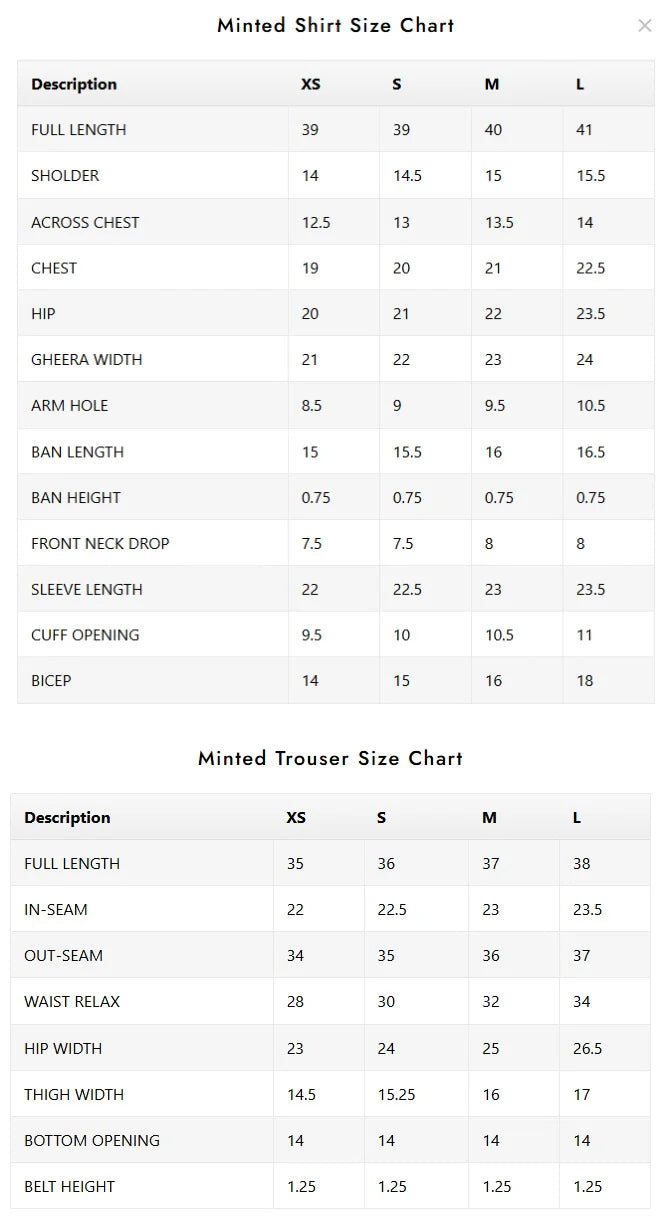Select BELT HEIGHT large value 1.25
This screenshot has width=668, height=1222.
[x=588, y=1187]
